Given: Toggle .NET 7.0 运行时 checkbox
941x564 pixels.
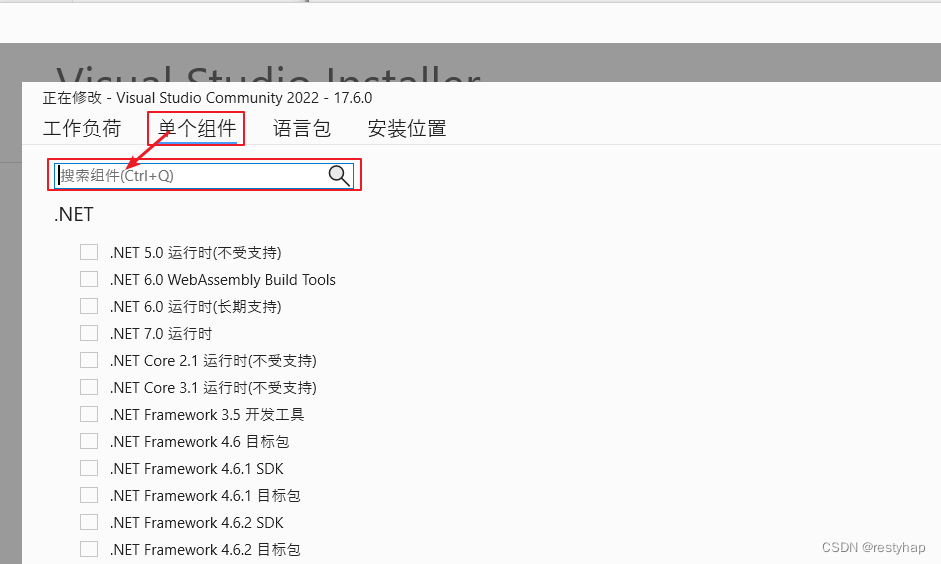Looking at the screenshot, I should coord(89,333).
